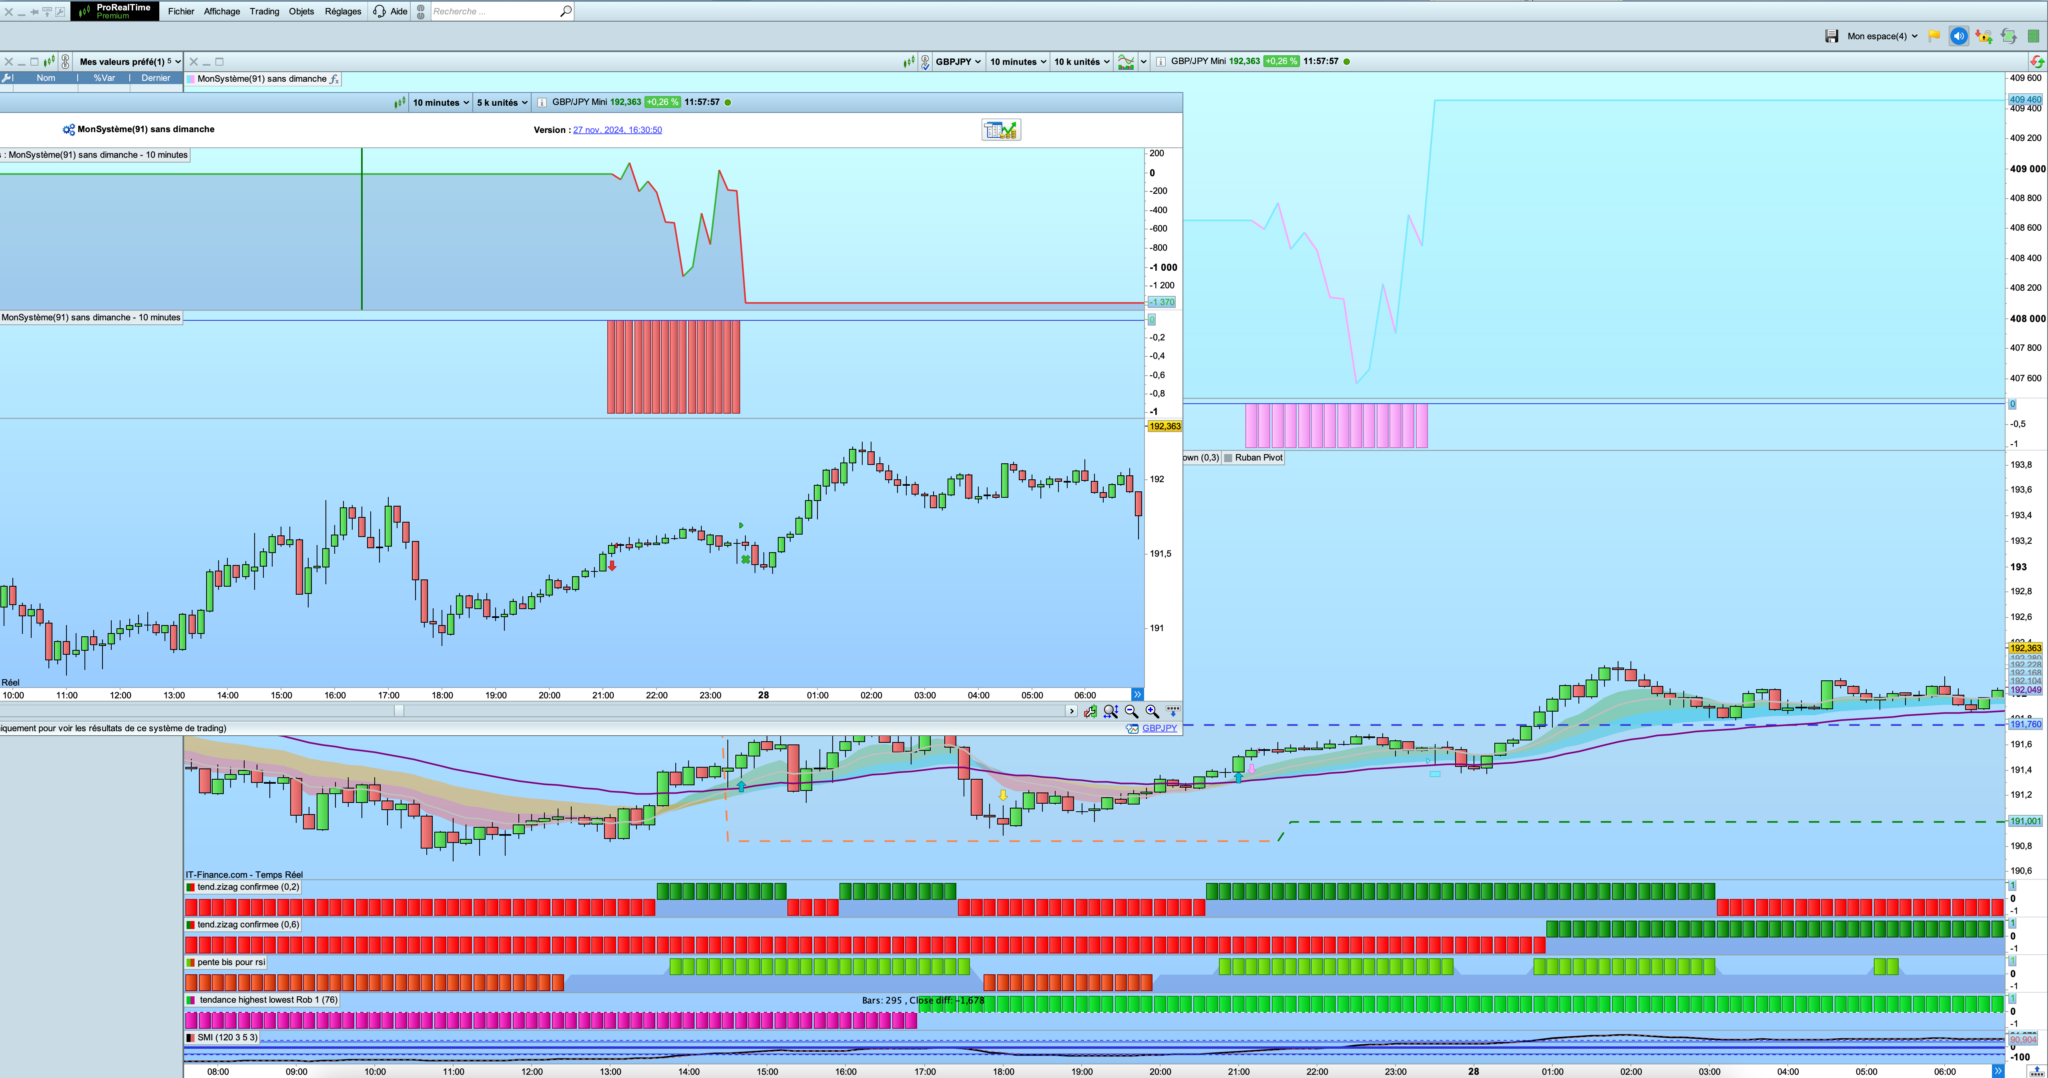Screen dimensions: 2048x1078
Task: Click the magnifier icon in the Recherche box
Action: point(566,11)
